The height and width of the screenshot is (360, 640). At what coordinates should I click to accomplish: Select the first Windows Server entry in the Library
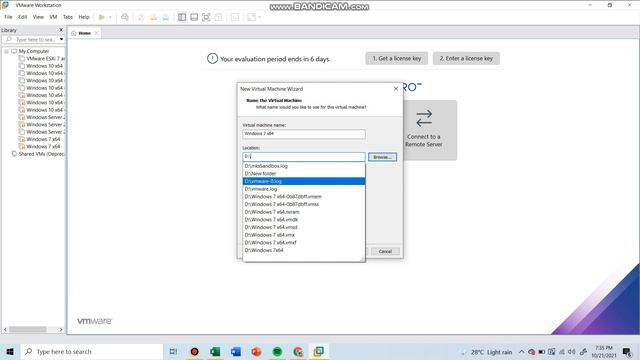[45, 118]
